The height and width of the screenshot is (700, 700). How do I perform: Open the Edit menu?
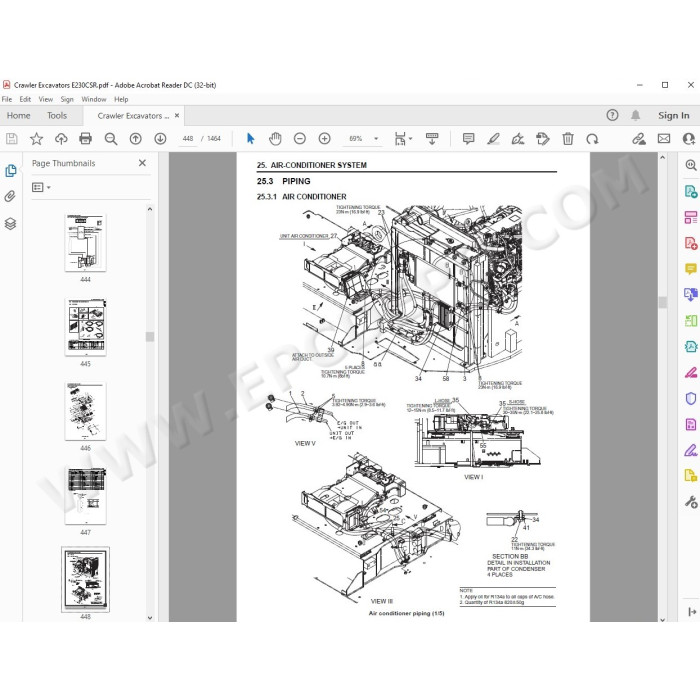pos(25,99)
